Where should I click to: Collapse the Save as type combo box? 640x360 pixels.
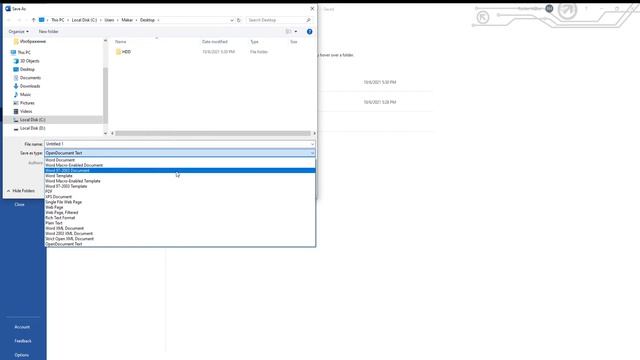(312, 153)
